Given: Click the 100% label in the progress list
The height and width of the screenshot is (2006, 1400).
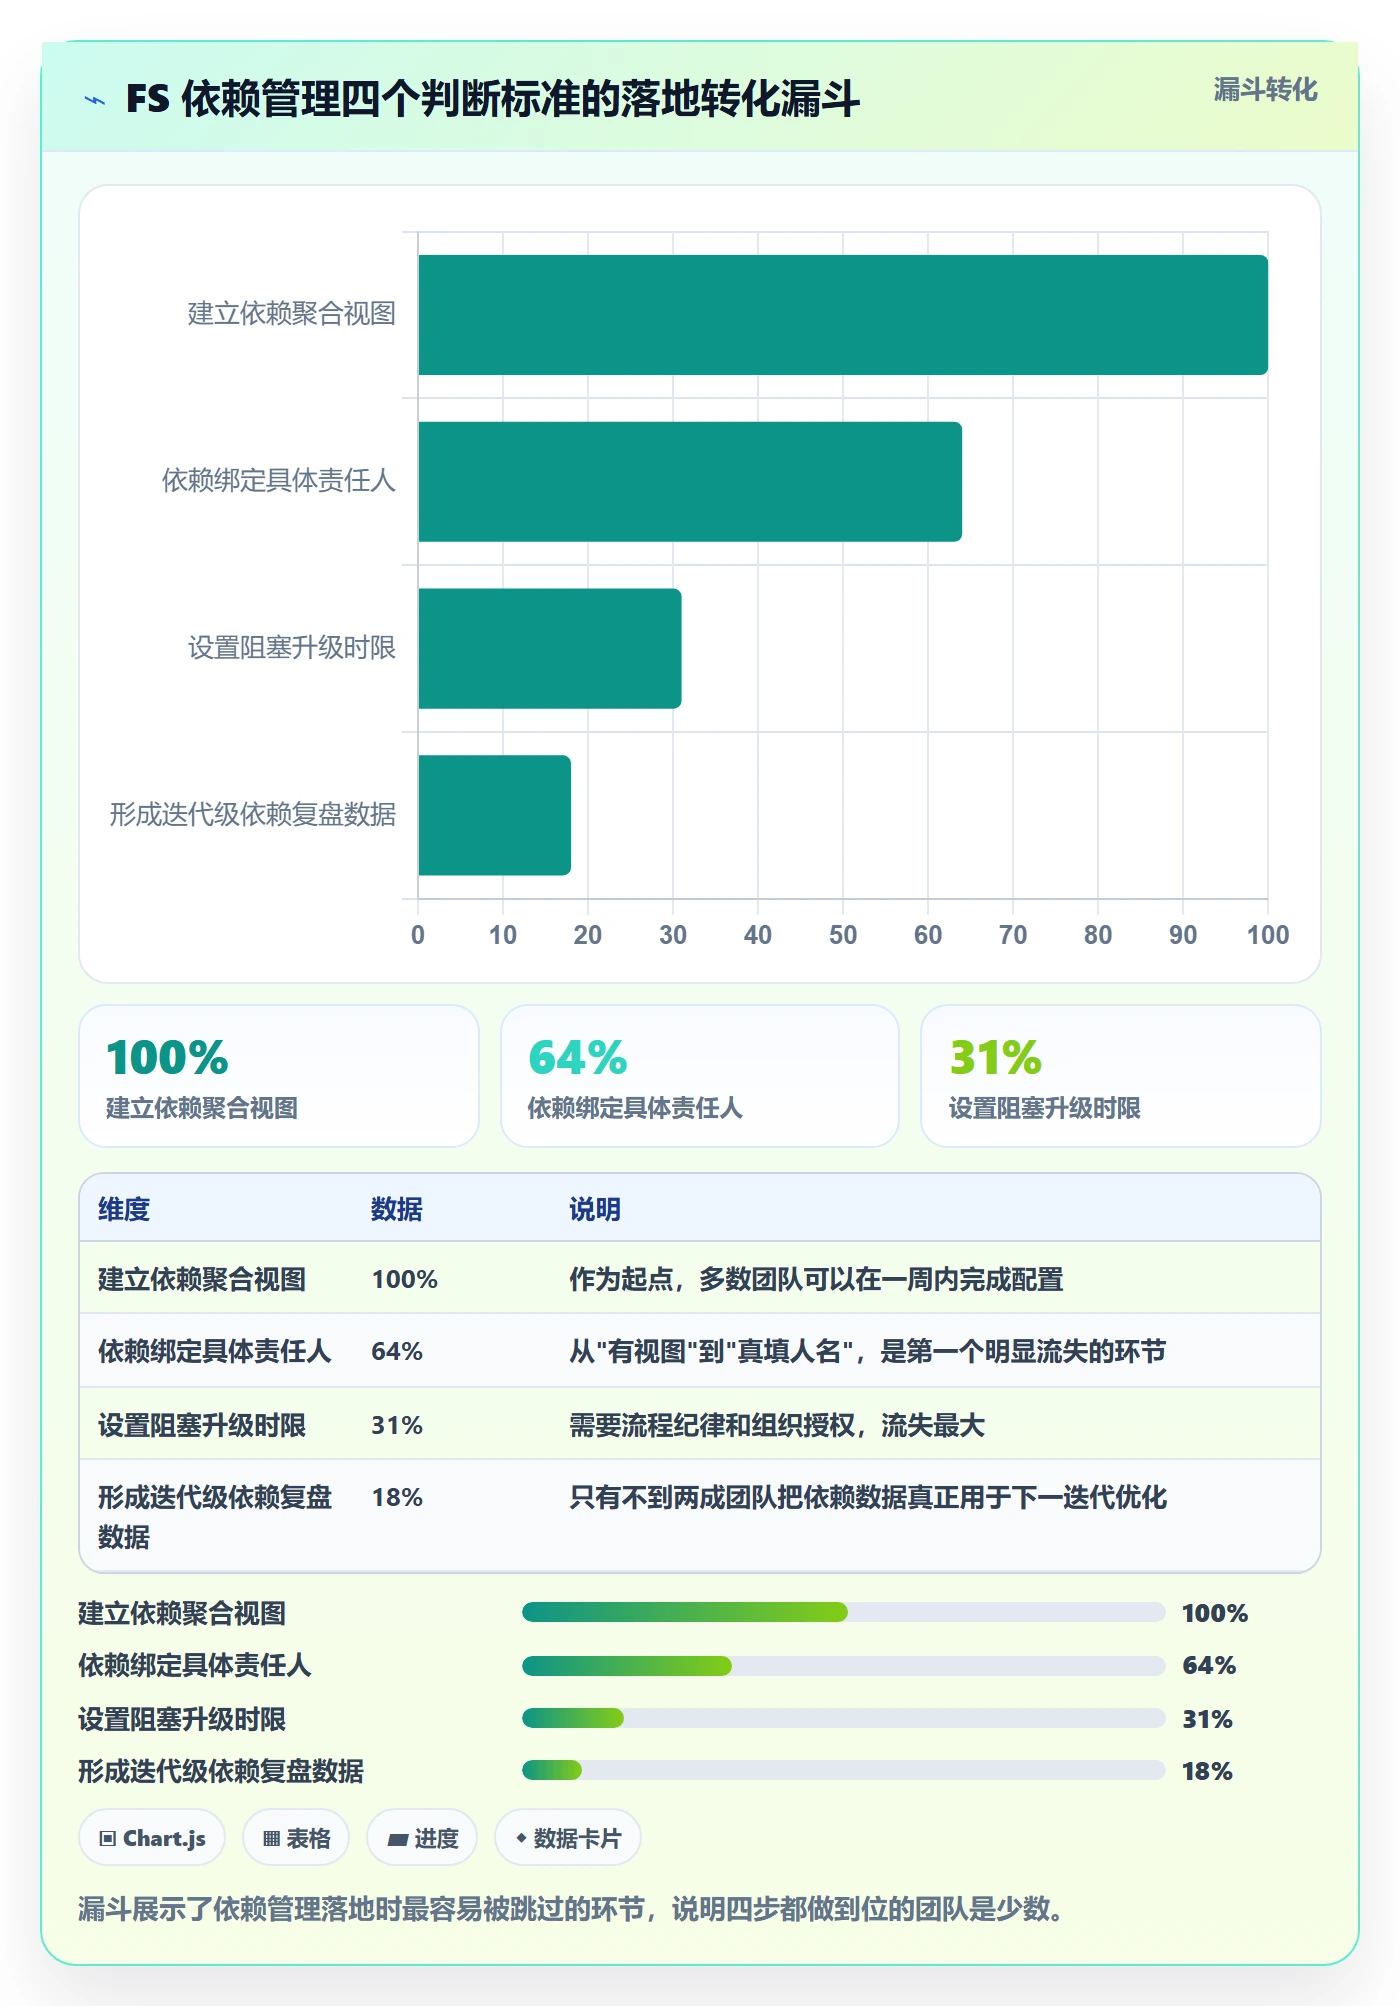Looking at the screenshot, I should [1215, 1613].
